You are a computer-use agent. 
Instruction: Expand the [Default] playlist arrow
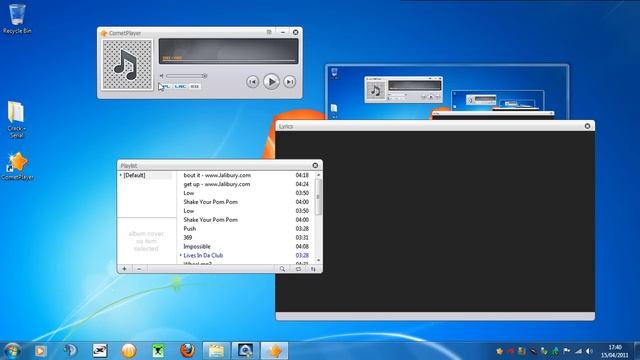[x=121, y=175]
